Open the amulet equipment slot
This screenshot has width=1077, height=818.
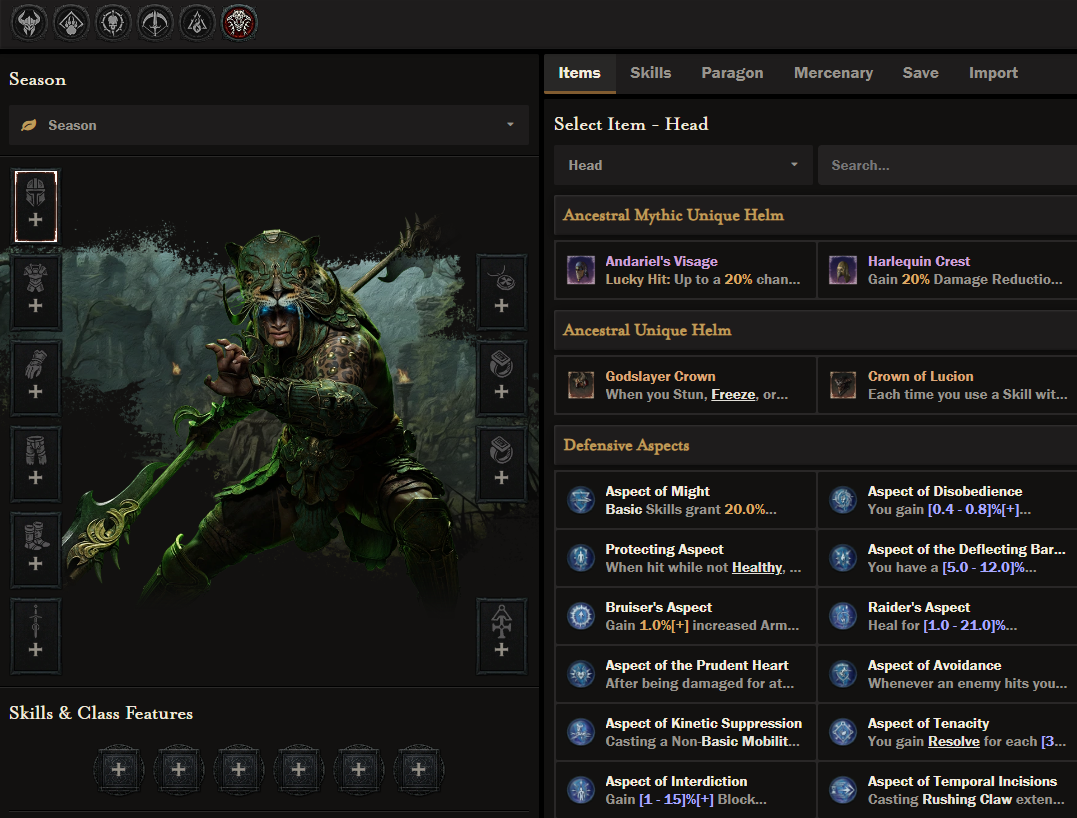point(501,292)
